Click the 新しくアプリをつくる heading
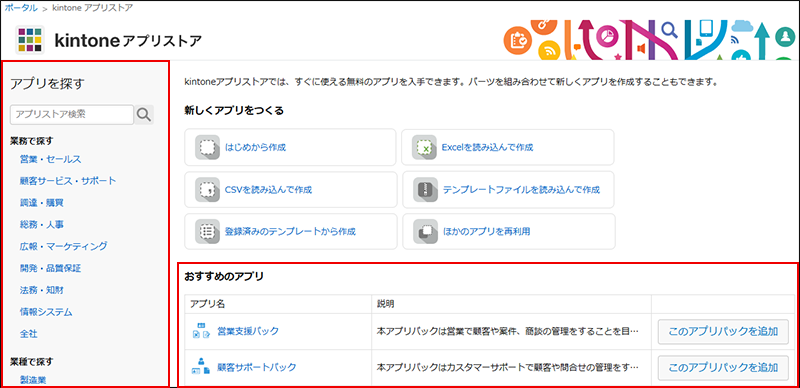The image size is (800, 388). 234,110
